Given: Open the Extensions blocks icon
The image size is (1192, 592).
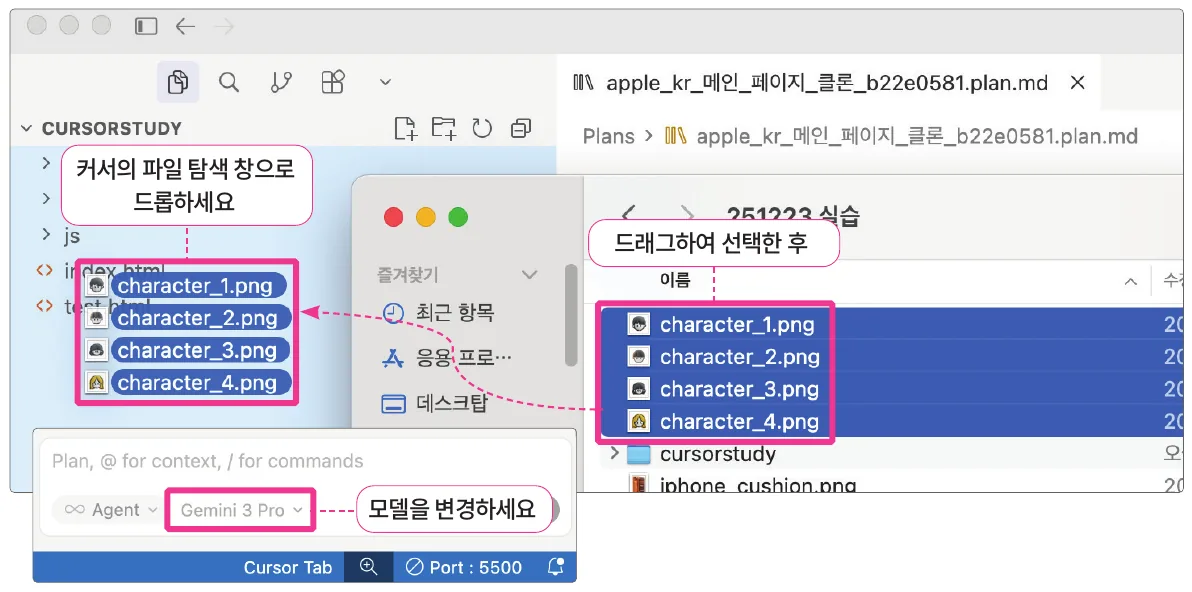Looking at the screenshot, I should pyautogui.click(x=333, y=82).
